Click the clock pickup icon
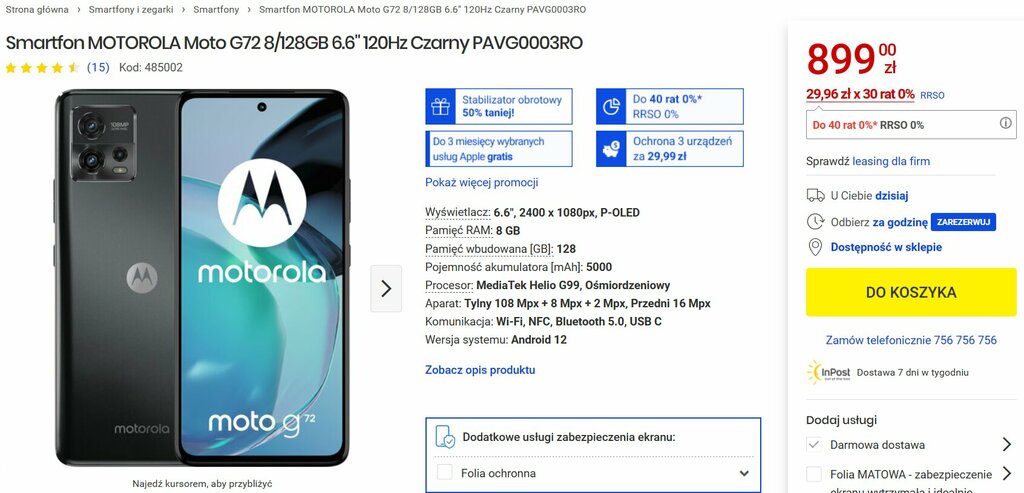The image size is (1024, 493). coord(815,222)
